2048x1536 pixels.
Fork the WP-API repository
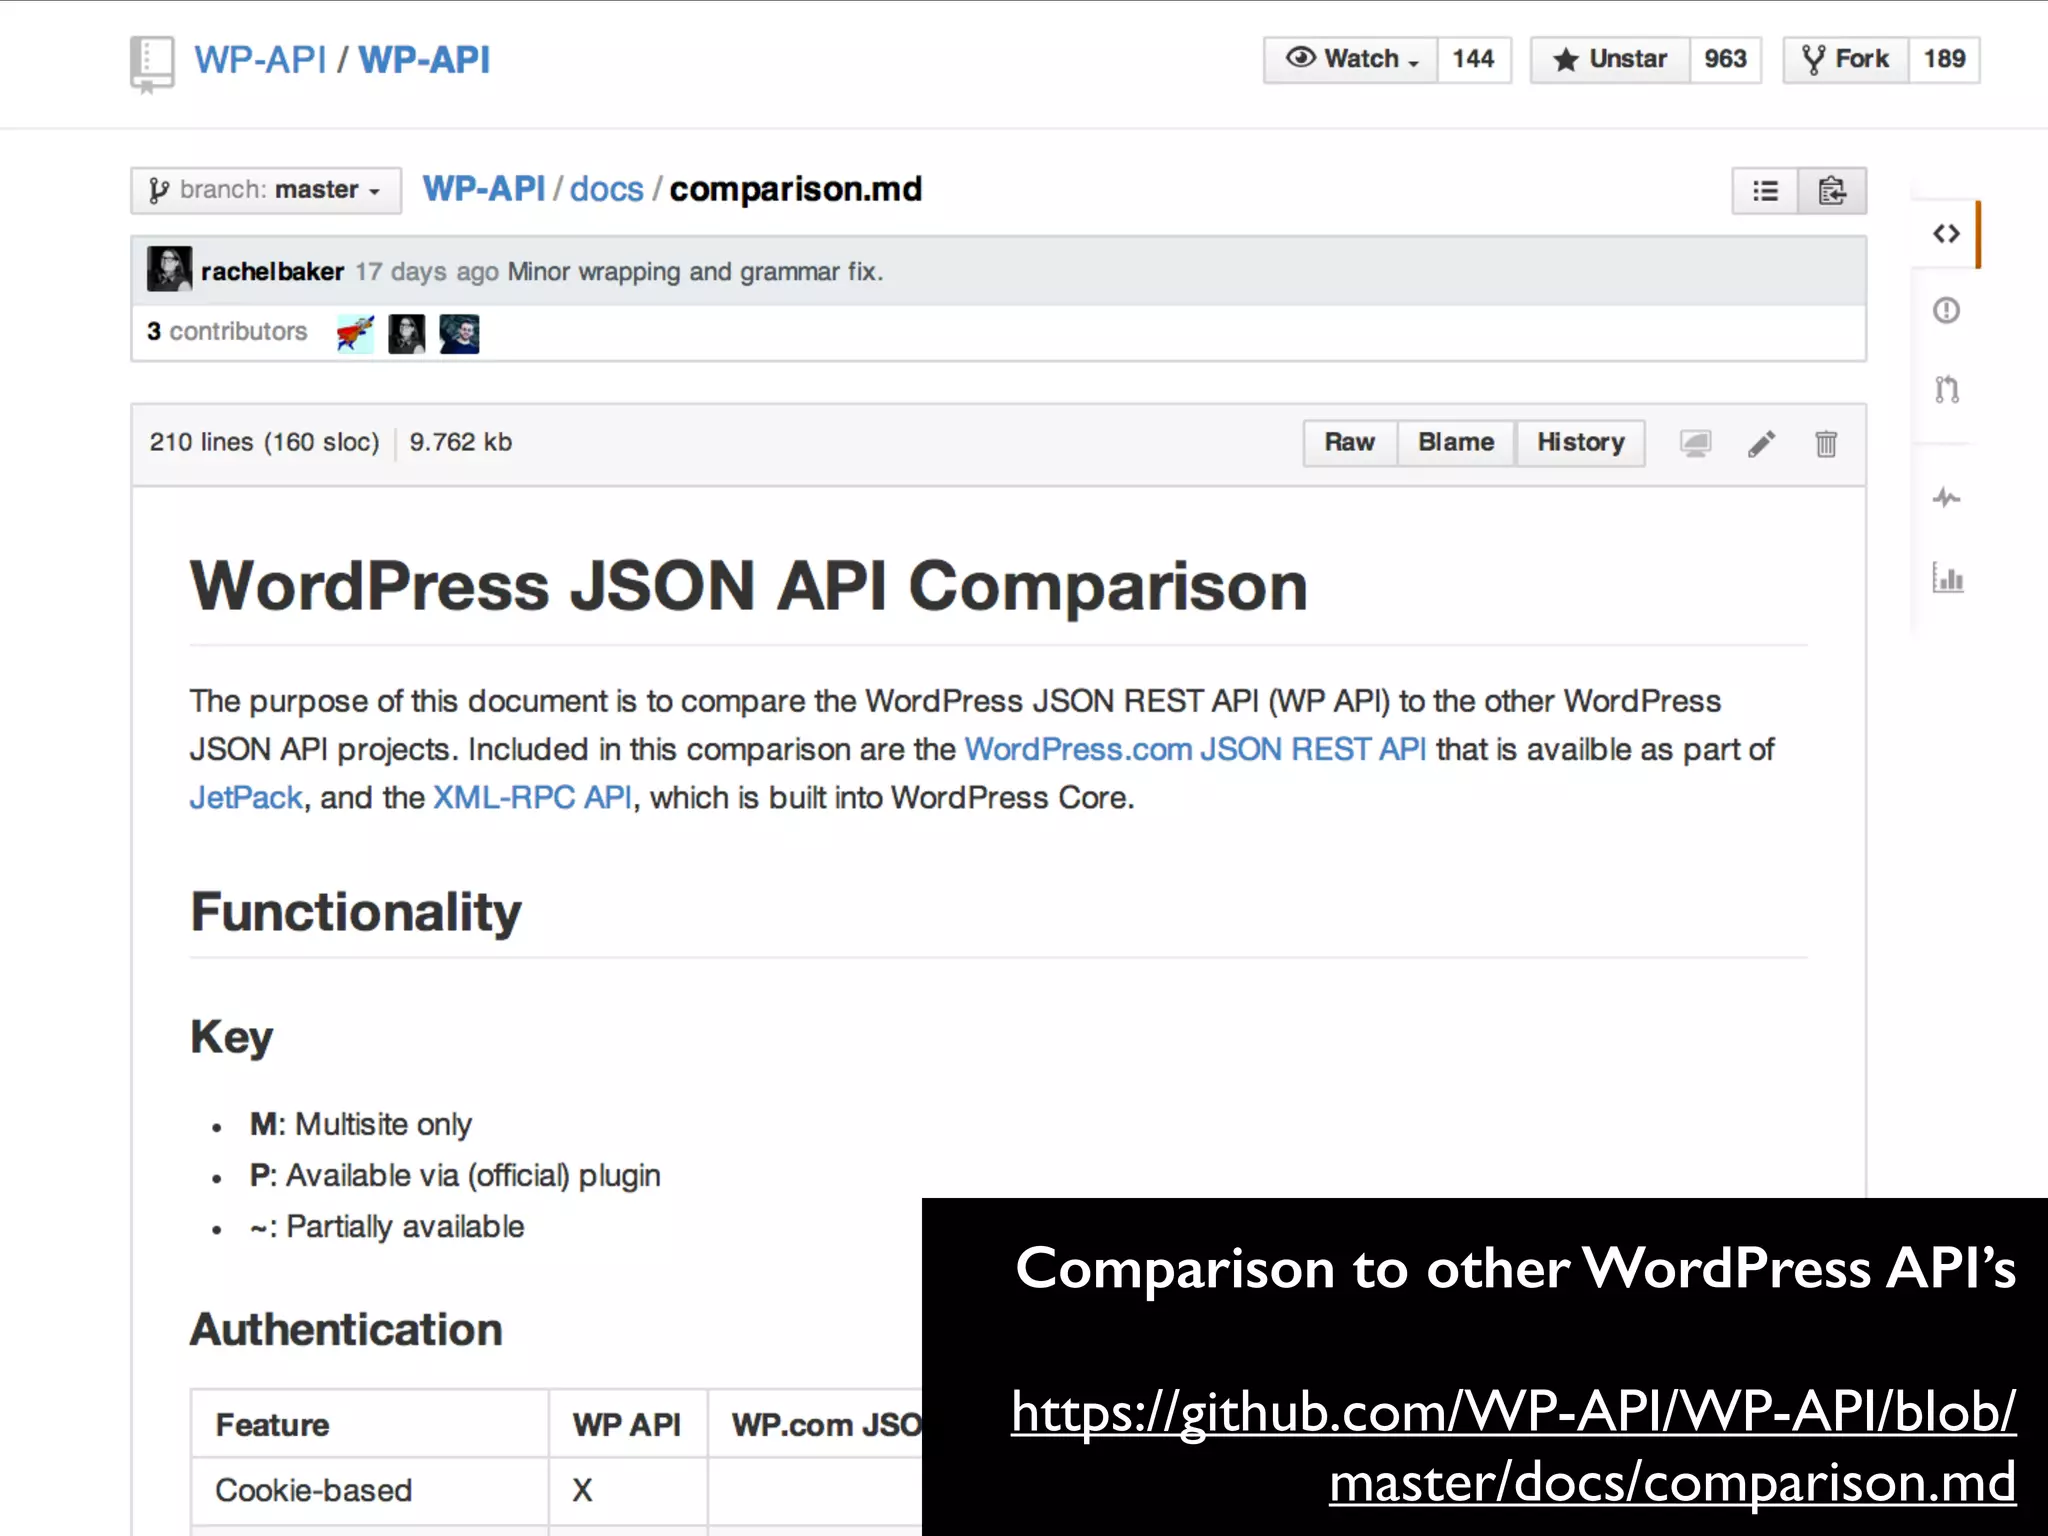pos(1846,60)
